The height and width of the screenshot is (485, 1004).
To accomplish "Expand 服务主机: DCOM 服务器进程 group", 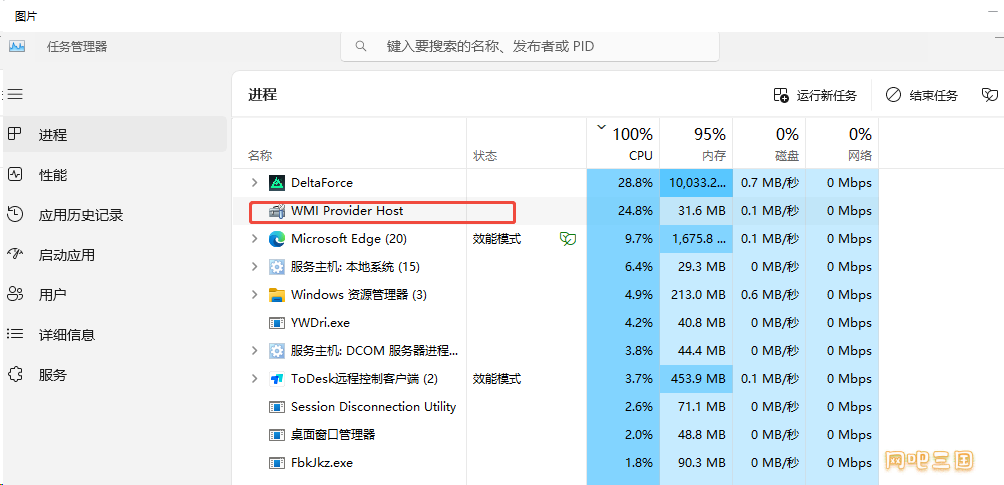I will coord(255,350).
